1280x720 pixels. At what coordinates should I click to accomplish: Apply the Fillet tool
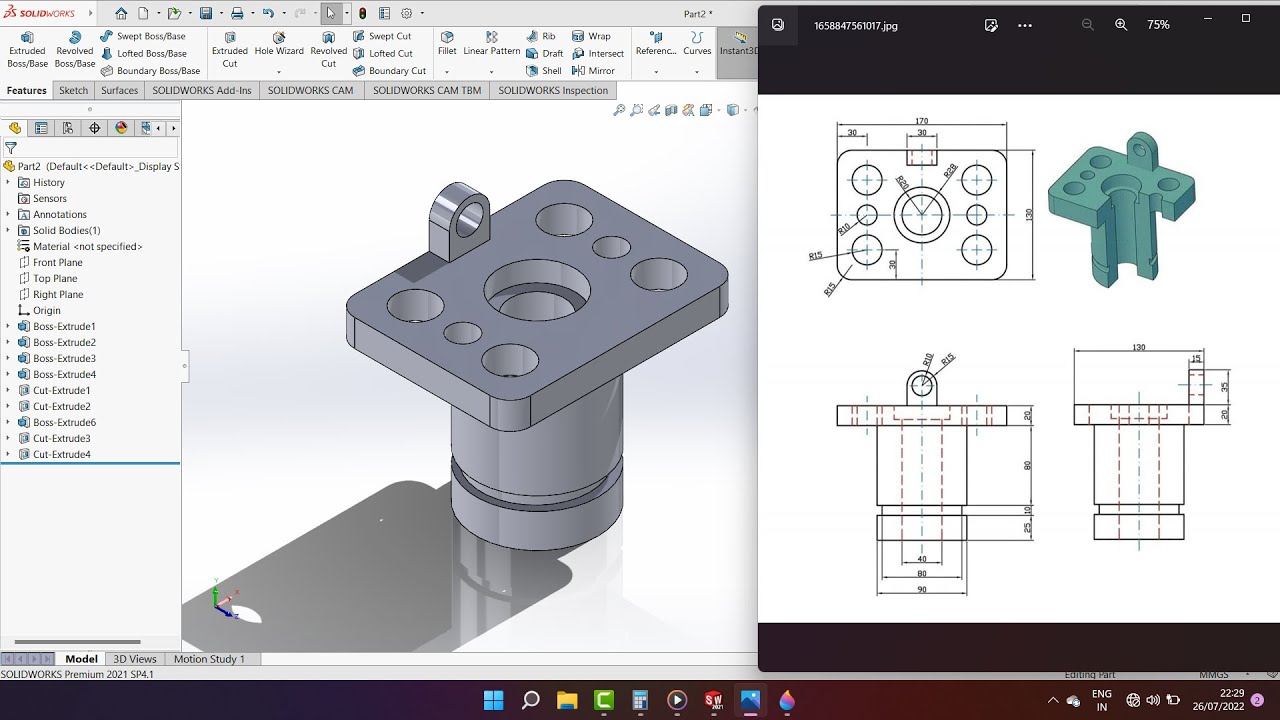click(x=447, y=44)
